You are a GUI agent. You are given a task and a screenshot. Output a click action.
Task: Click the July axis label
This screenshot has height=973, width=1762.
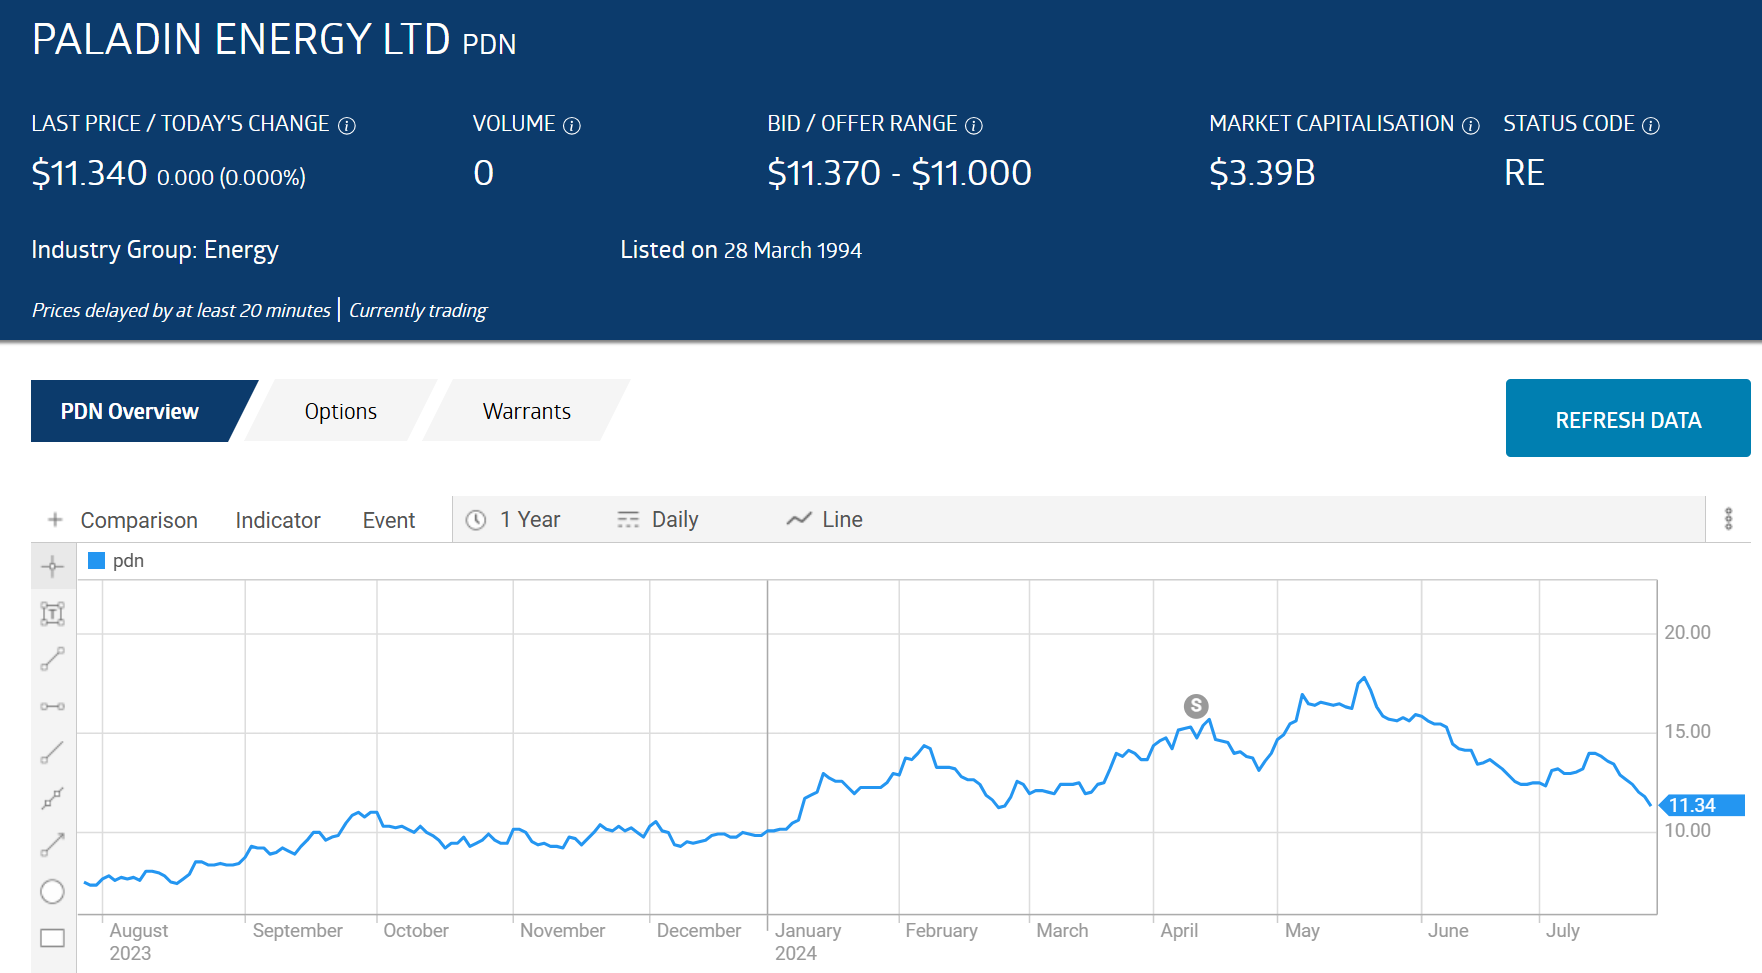(x=1562, y=931)
